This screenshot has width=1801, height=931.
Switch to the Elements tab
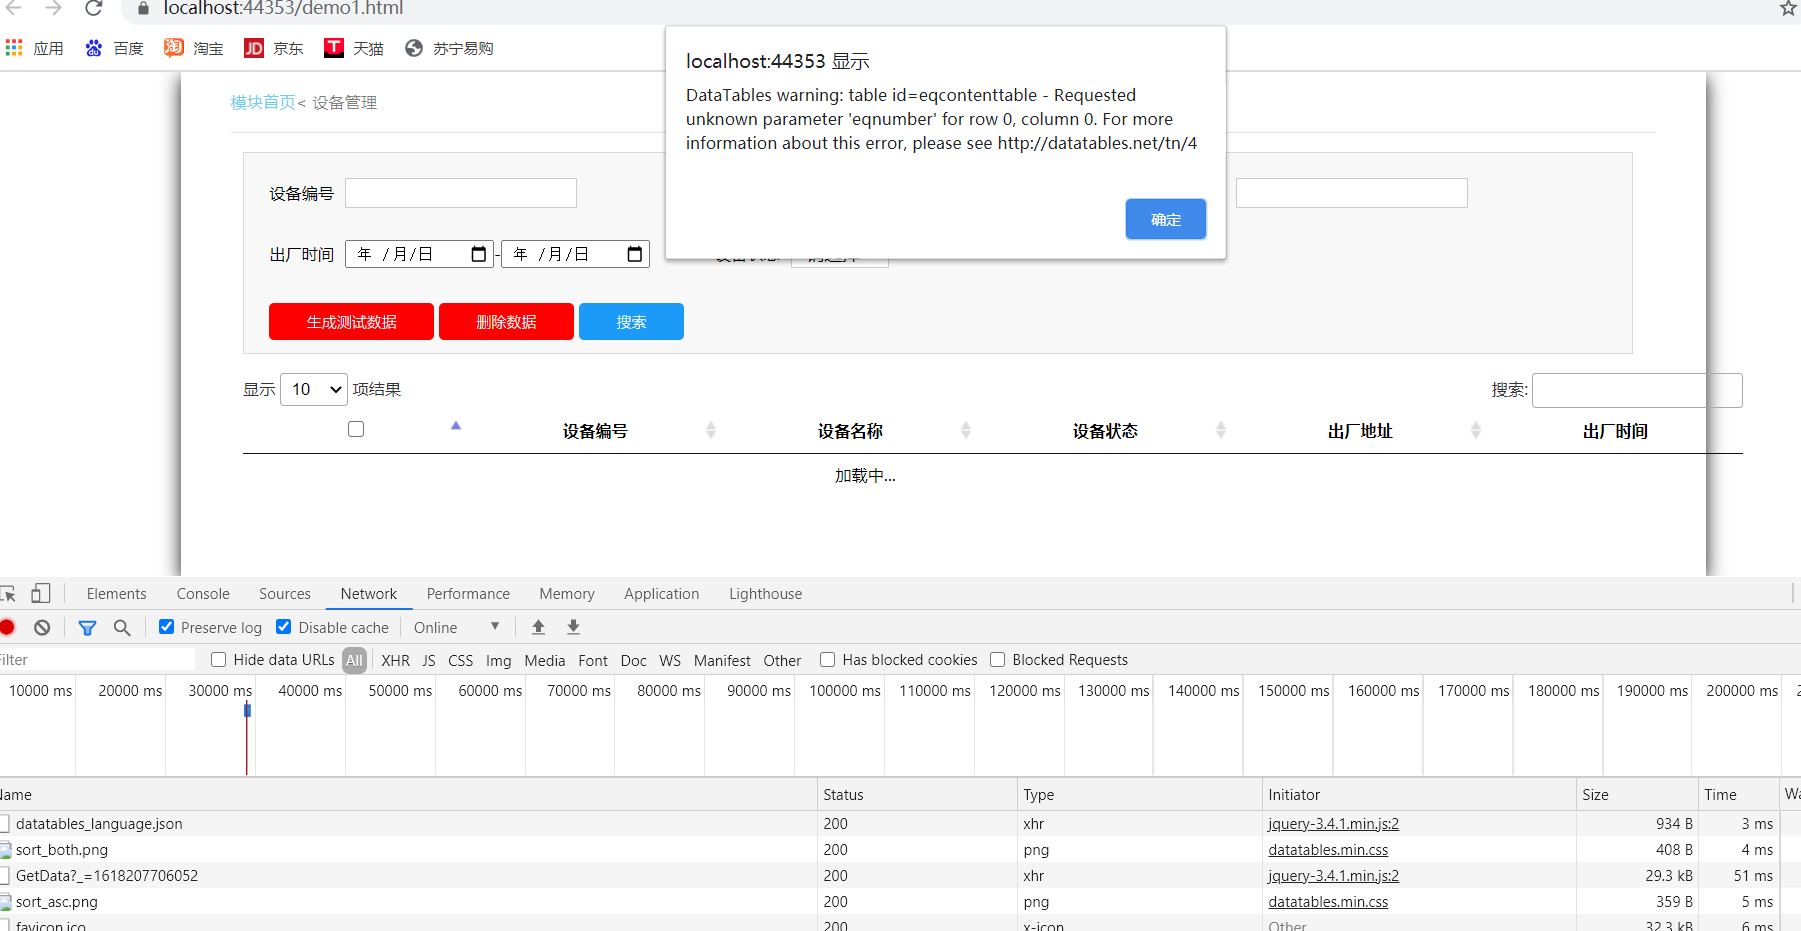click(x=116, y=594)
